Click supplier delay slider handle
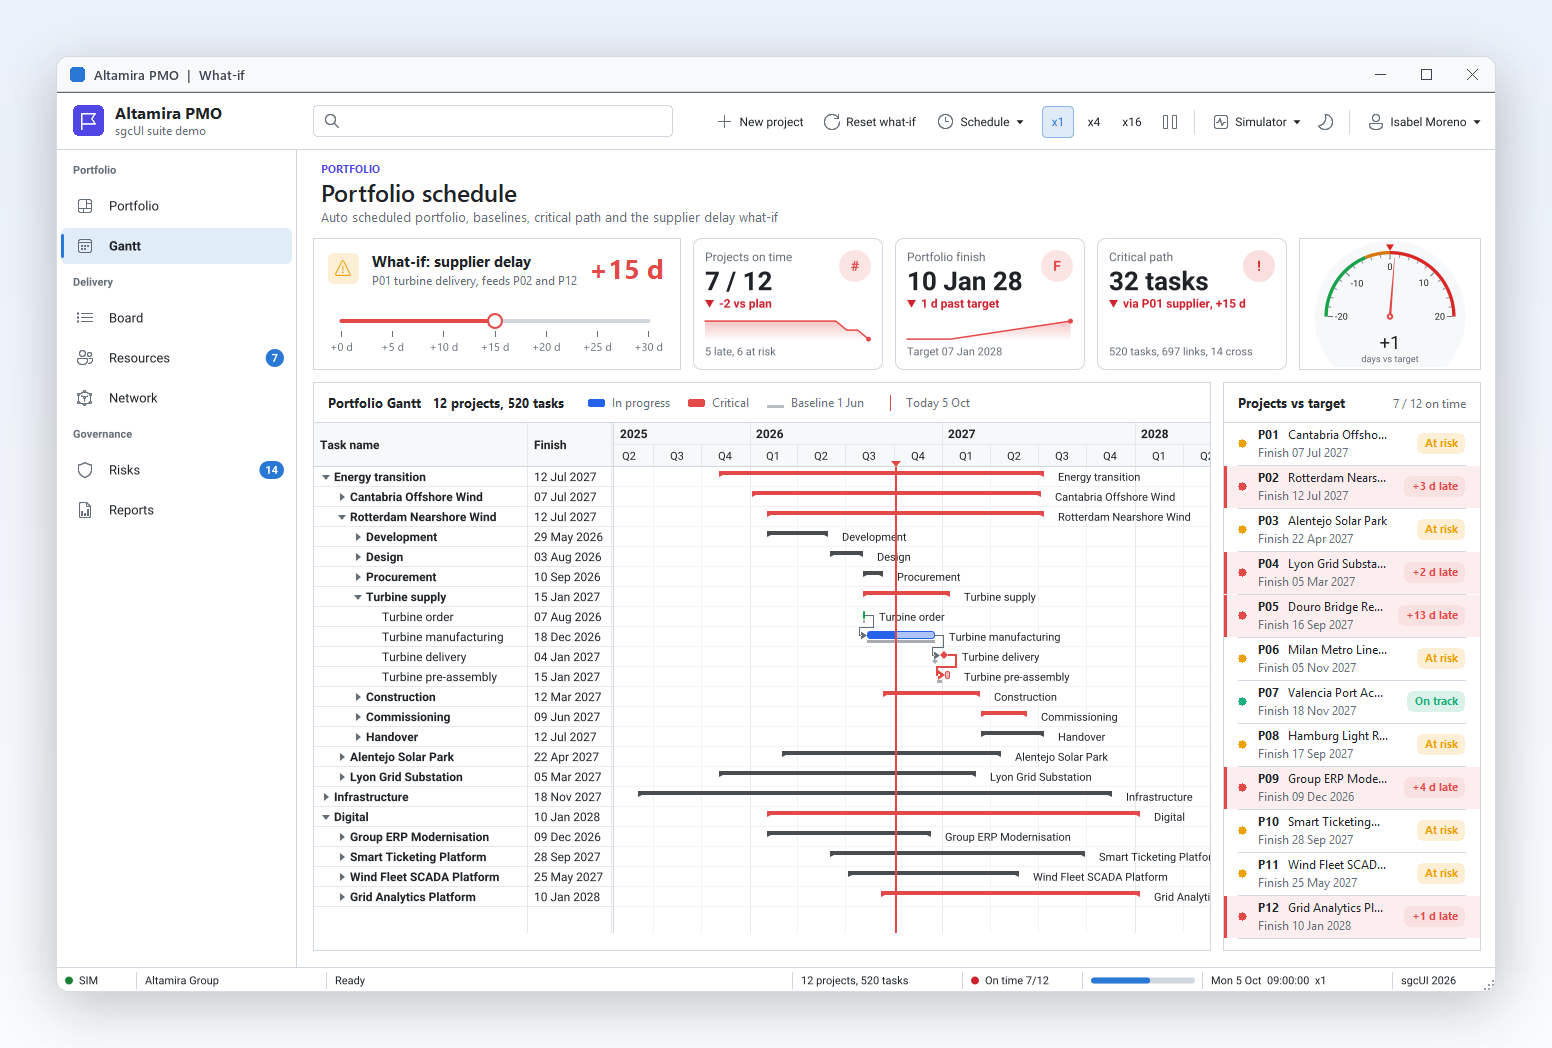This screenshot has width=1552, height=1048. tap(495, 321)
